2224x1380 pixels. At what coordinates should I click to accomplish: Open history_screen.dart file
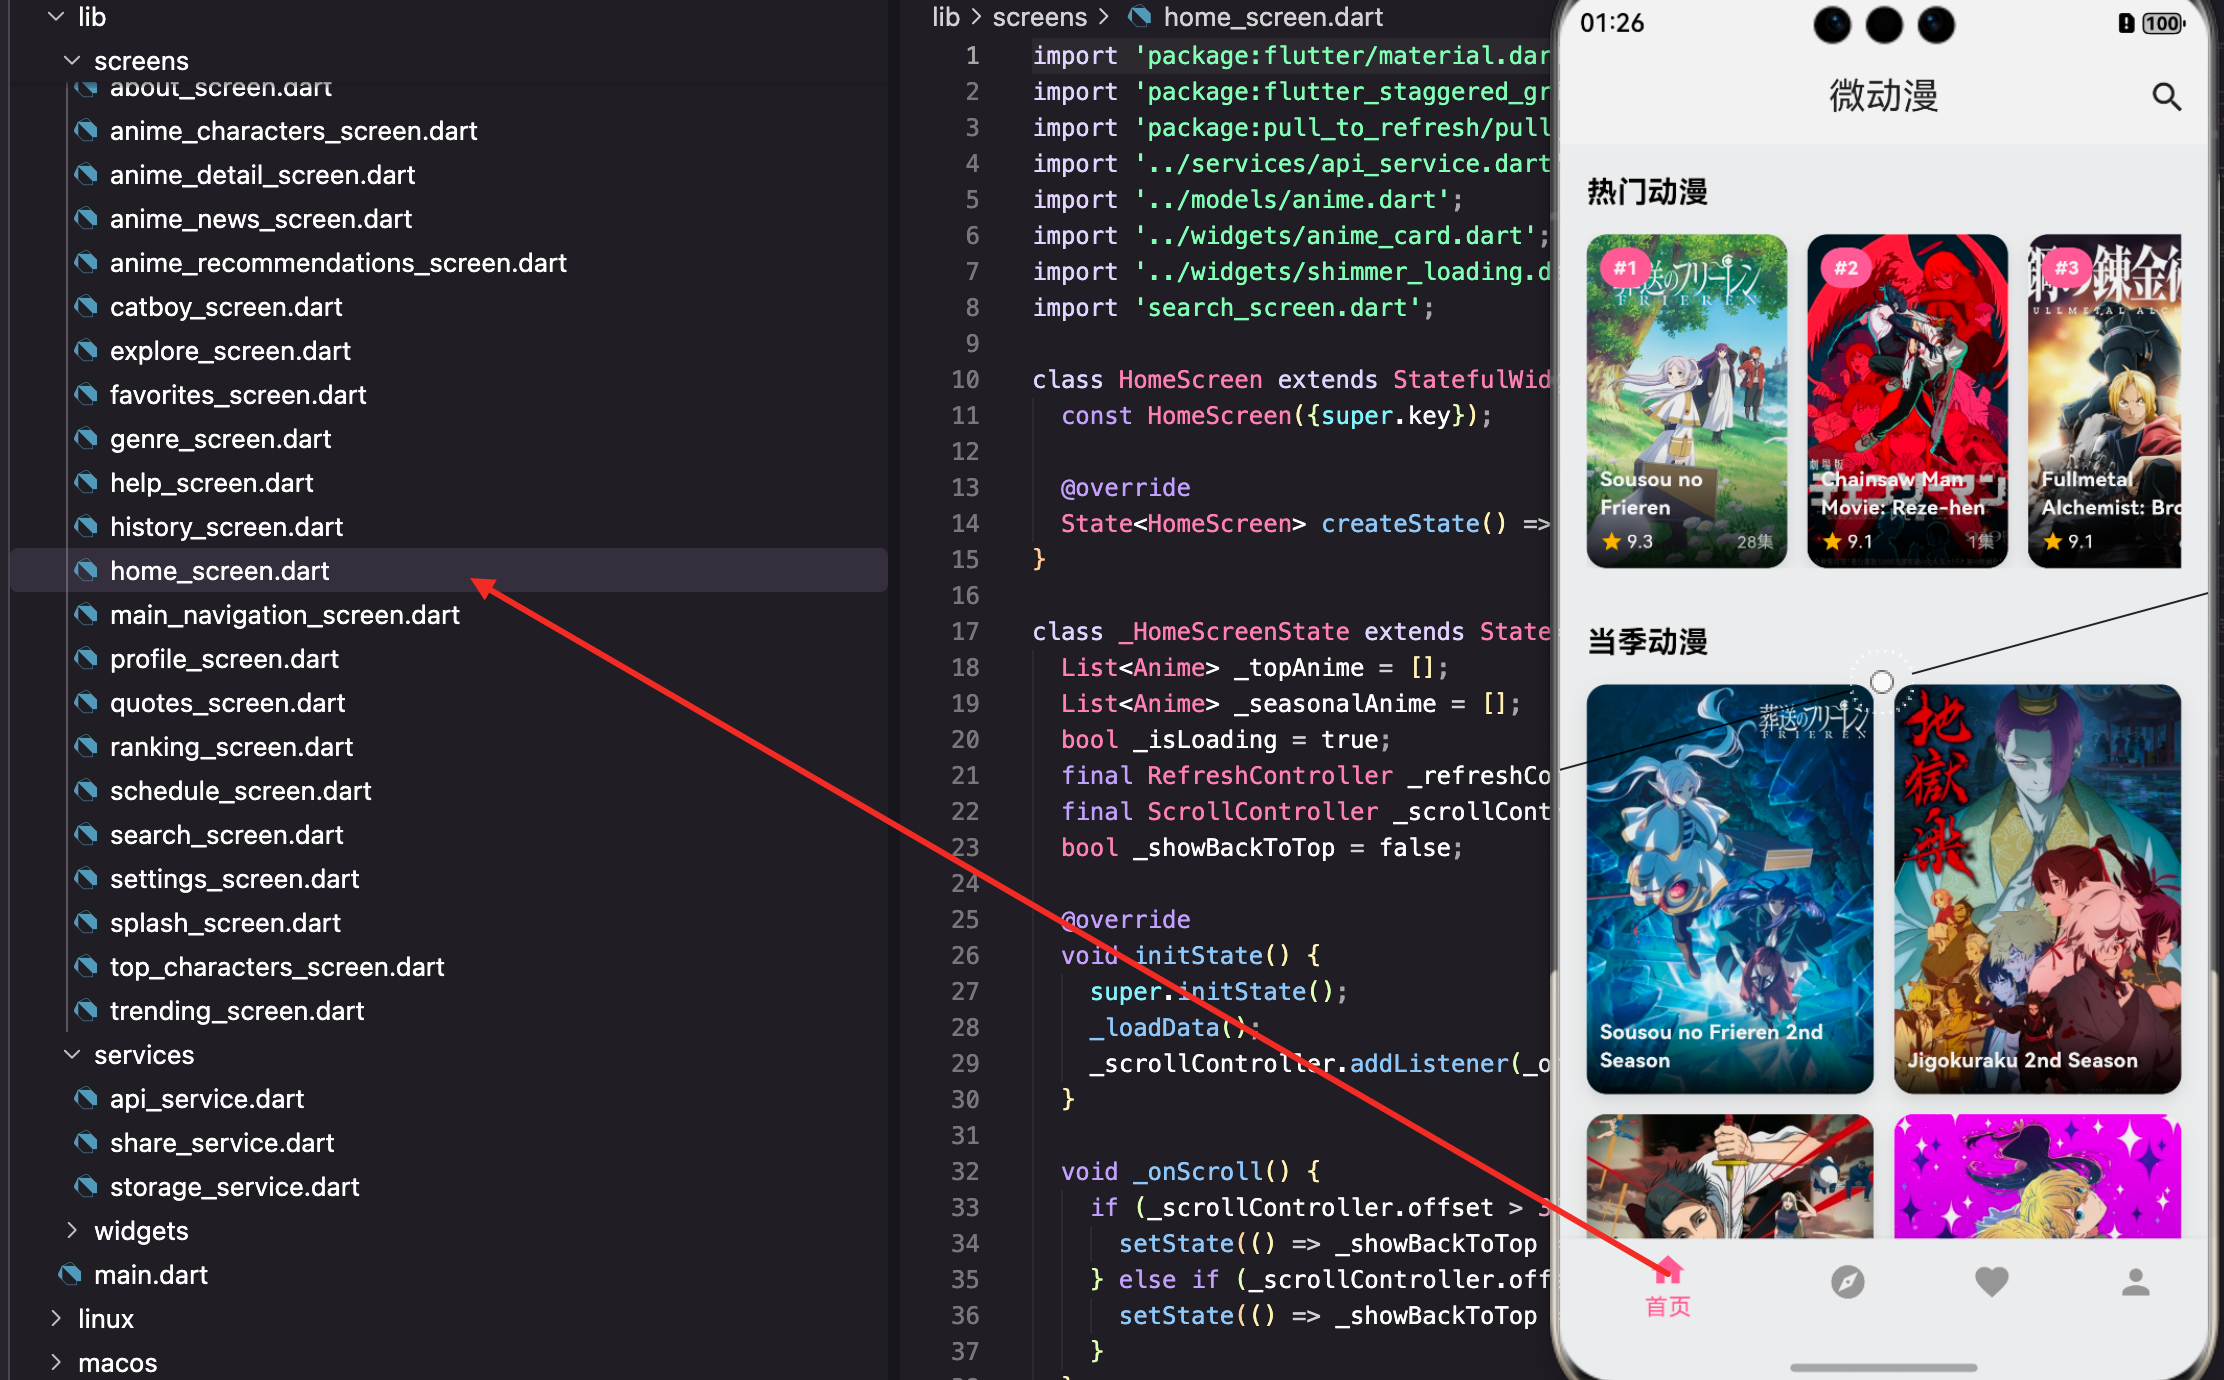[x=226, y=527]
